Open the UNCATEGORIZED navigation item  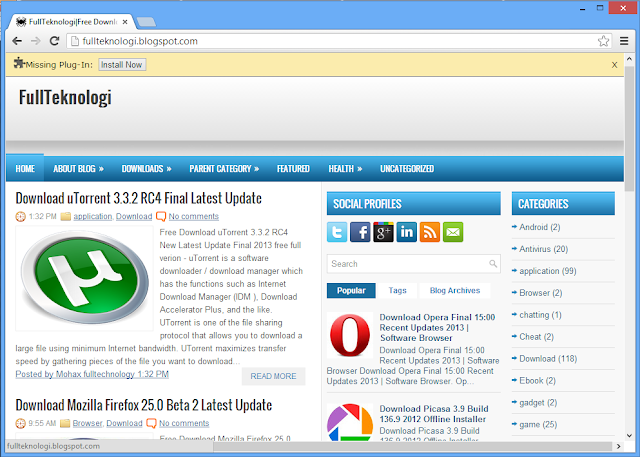(407, 169)
